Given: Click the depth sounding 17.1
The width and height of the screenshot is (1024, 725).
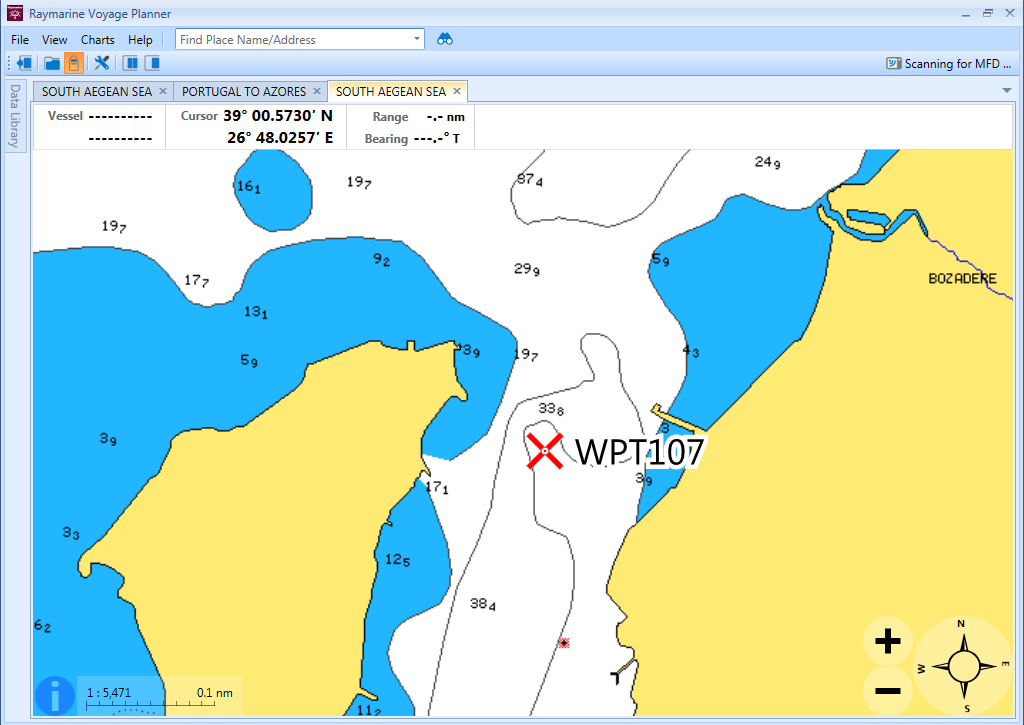Looking at the screenshot, I should [437, 487].
